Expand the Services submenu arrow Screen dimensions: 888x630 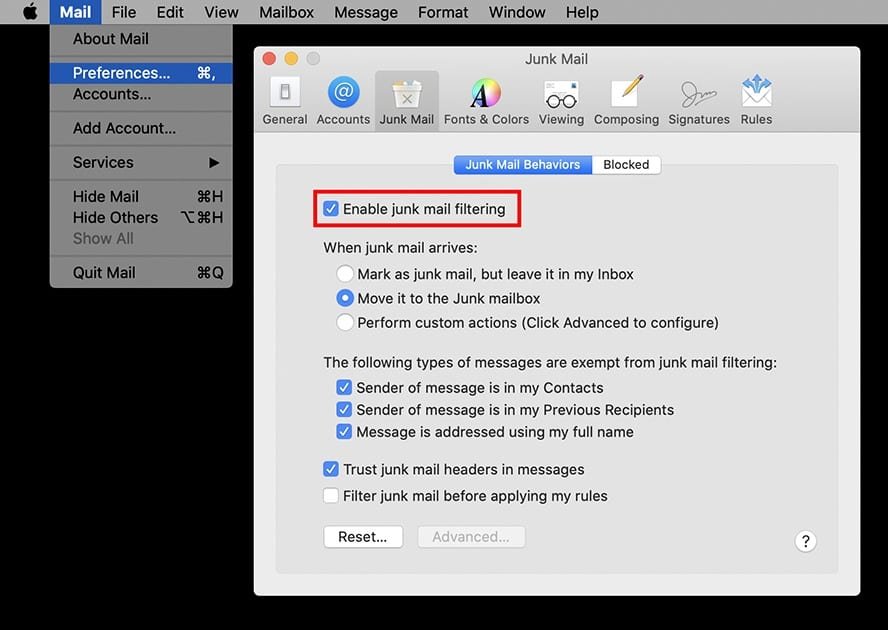tap(214, 163)
